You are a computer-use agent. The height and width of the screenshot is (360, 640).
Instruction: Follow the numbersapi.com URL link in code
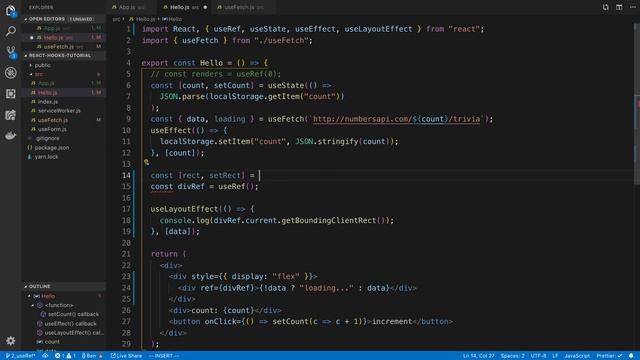click(x=396, y=119)
